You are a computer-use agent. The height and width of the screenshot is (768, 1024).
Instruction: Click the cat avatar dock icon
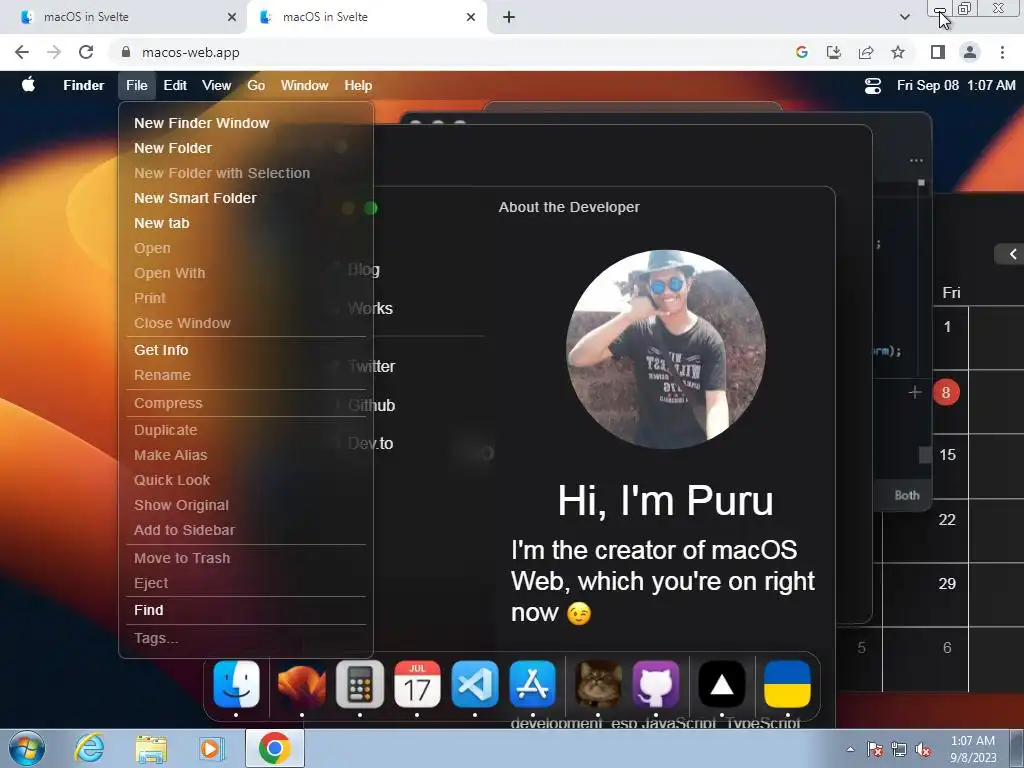598,684
